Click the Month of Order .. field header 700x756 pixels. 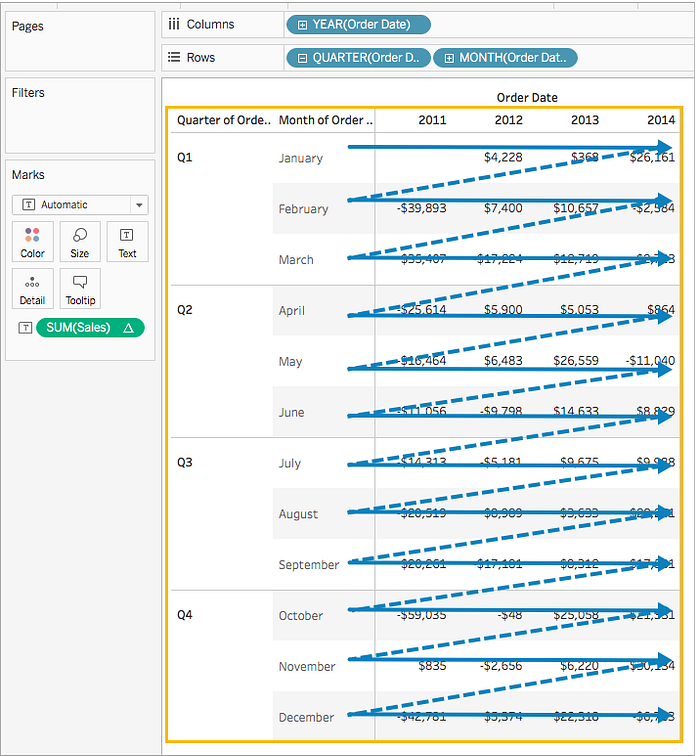tap(325, 120)
